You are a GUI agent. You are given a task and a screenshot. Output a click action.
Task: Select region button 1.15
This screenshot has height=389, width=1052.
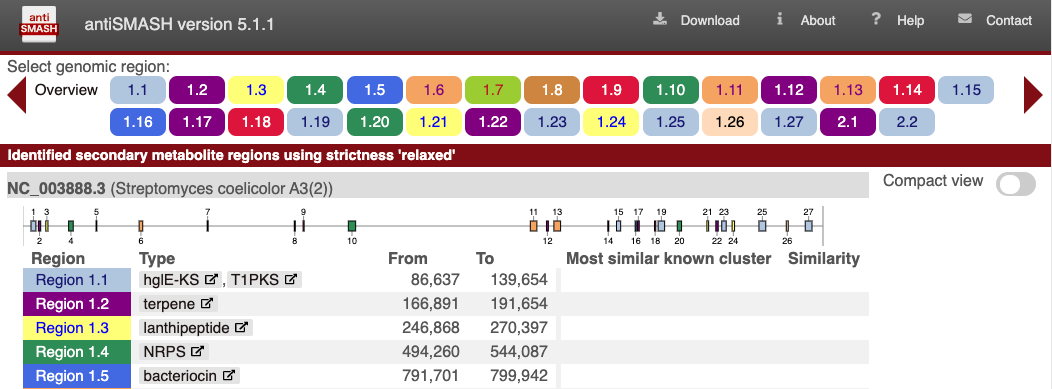point(966,90)
